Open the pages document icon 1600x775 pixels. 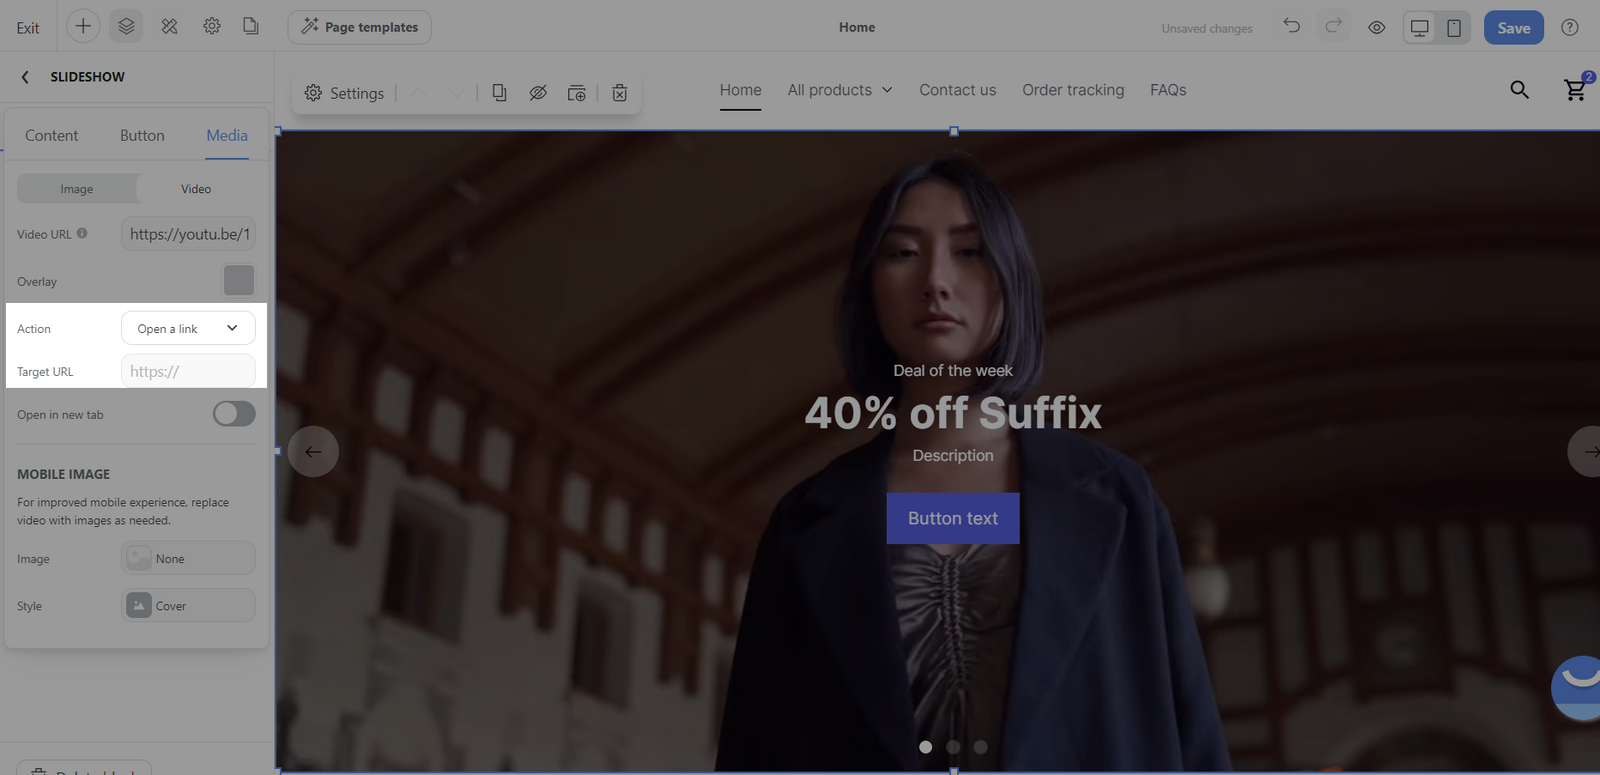tap(251, 27)
